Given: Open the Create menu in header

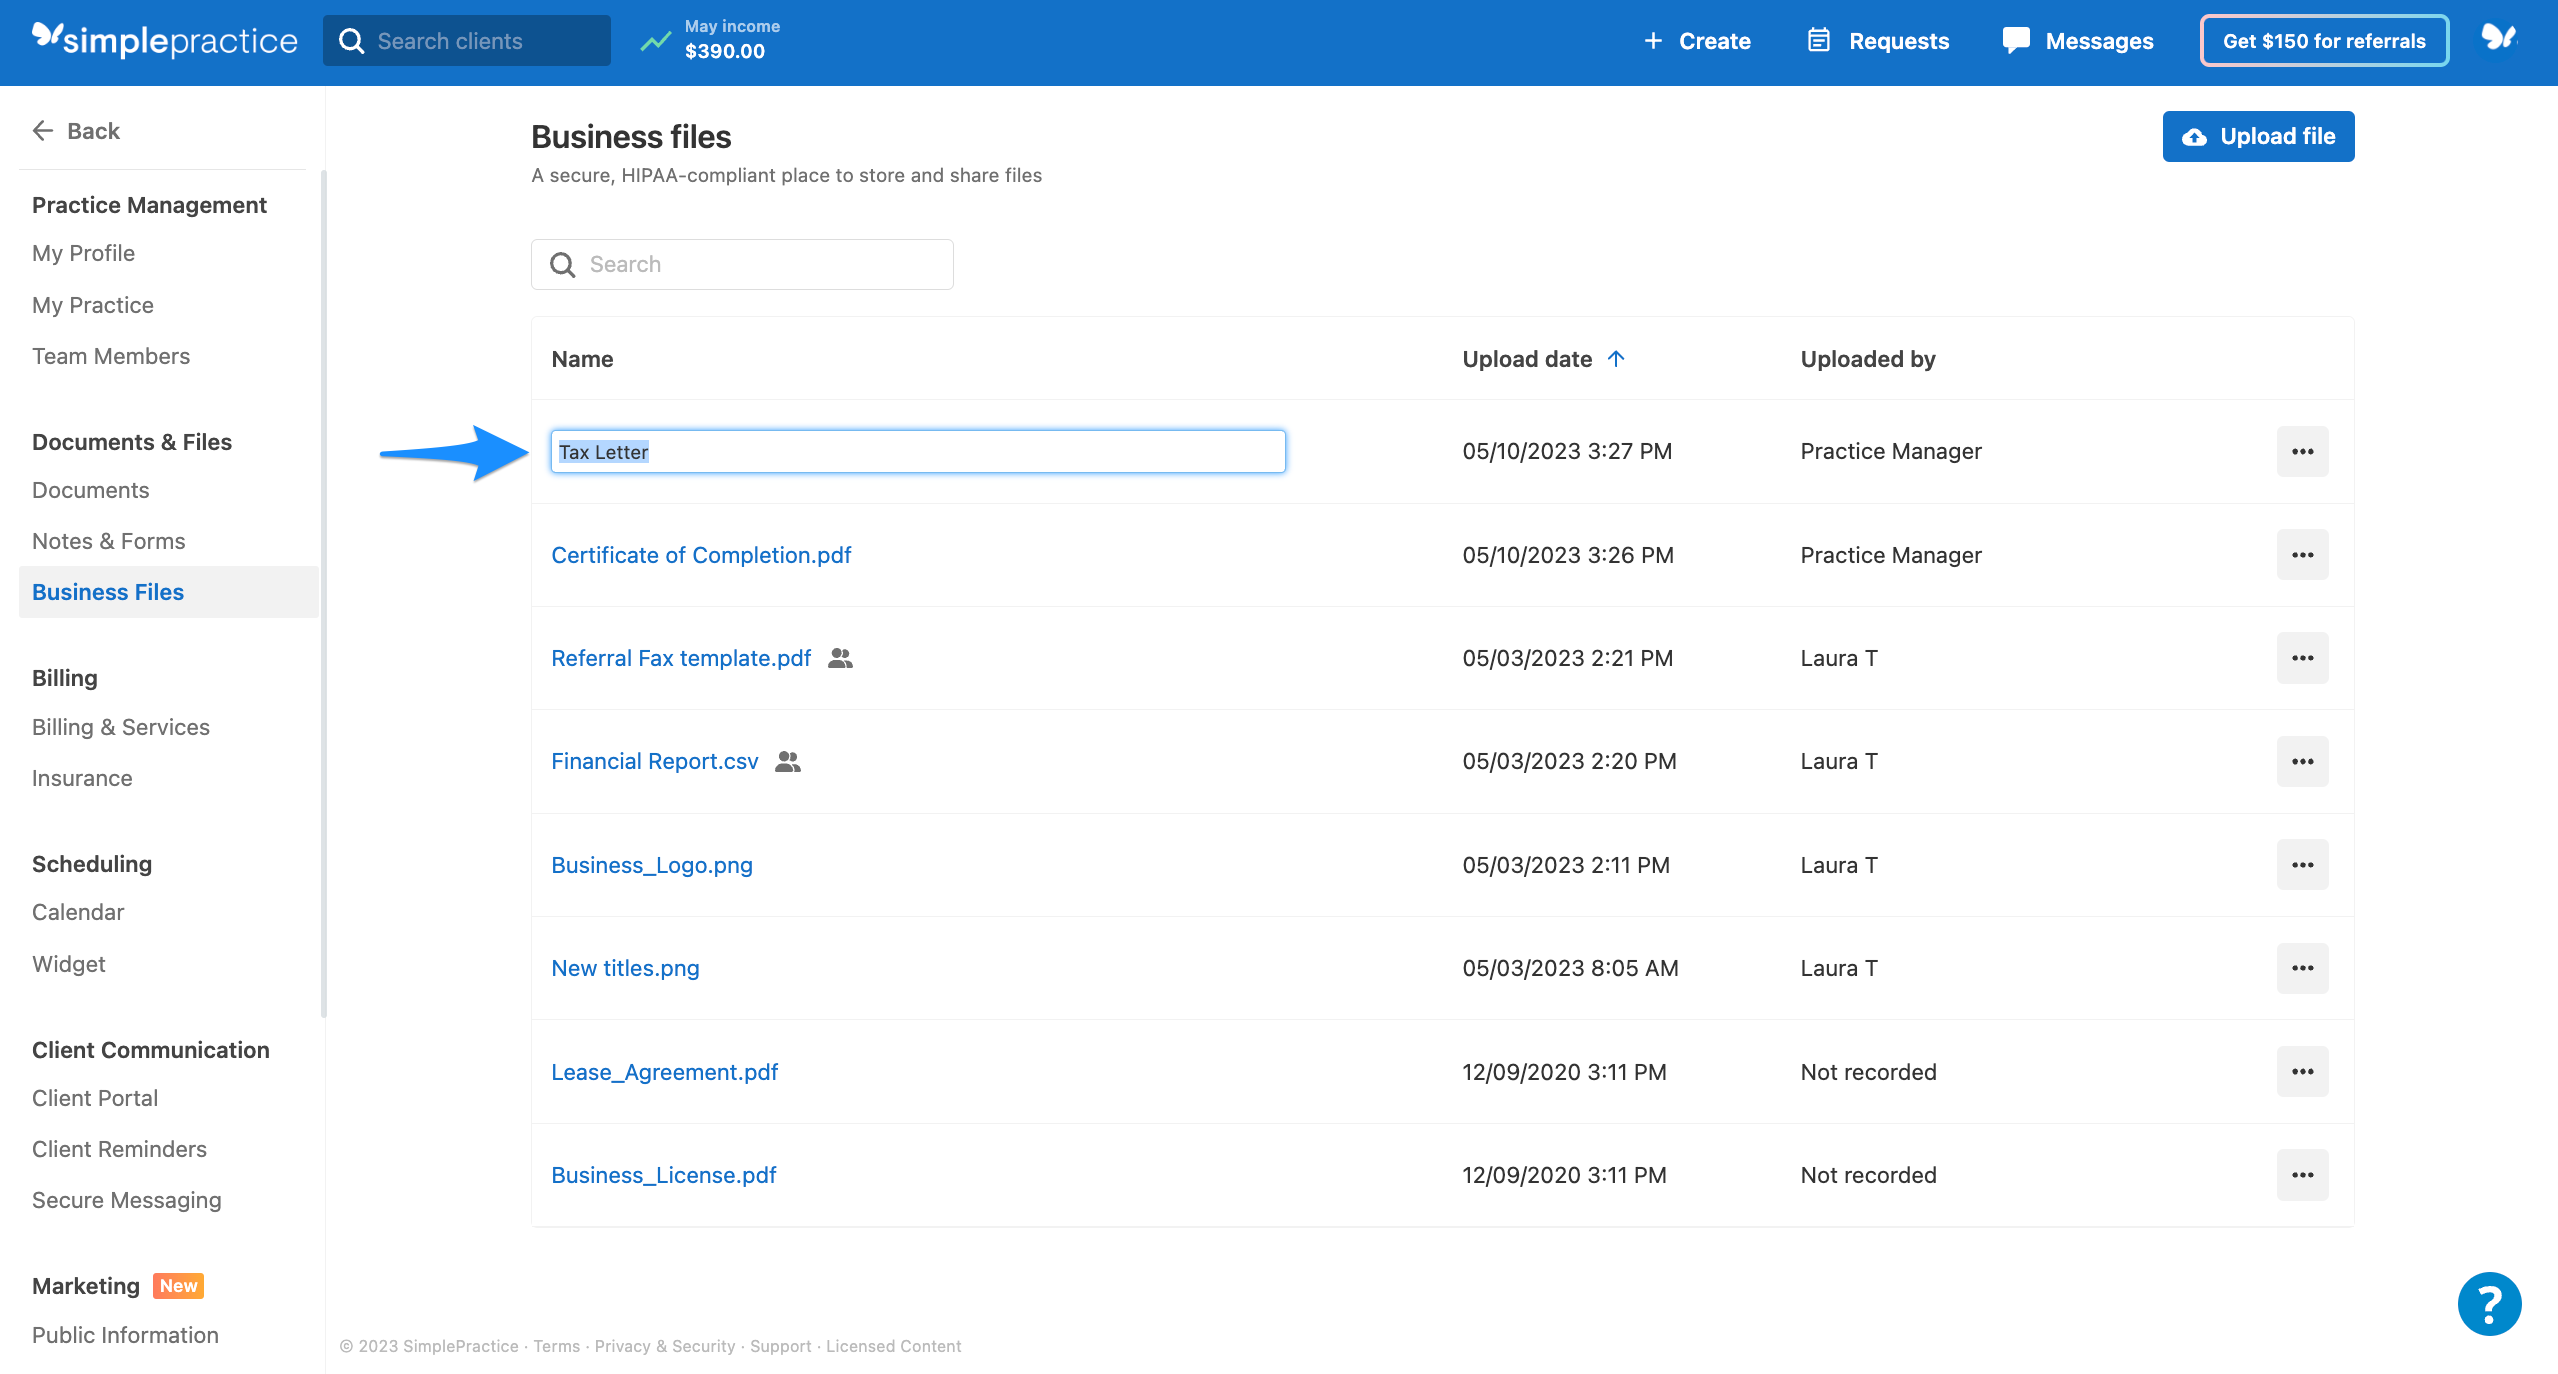Looking at the screenshot, I should coord(1697,41).
